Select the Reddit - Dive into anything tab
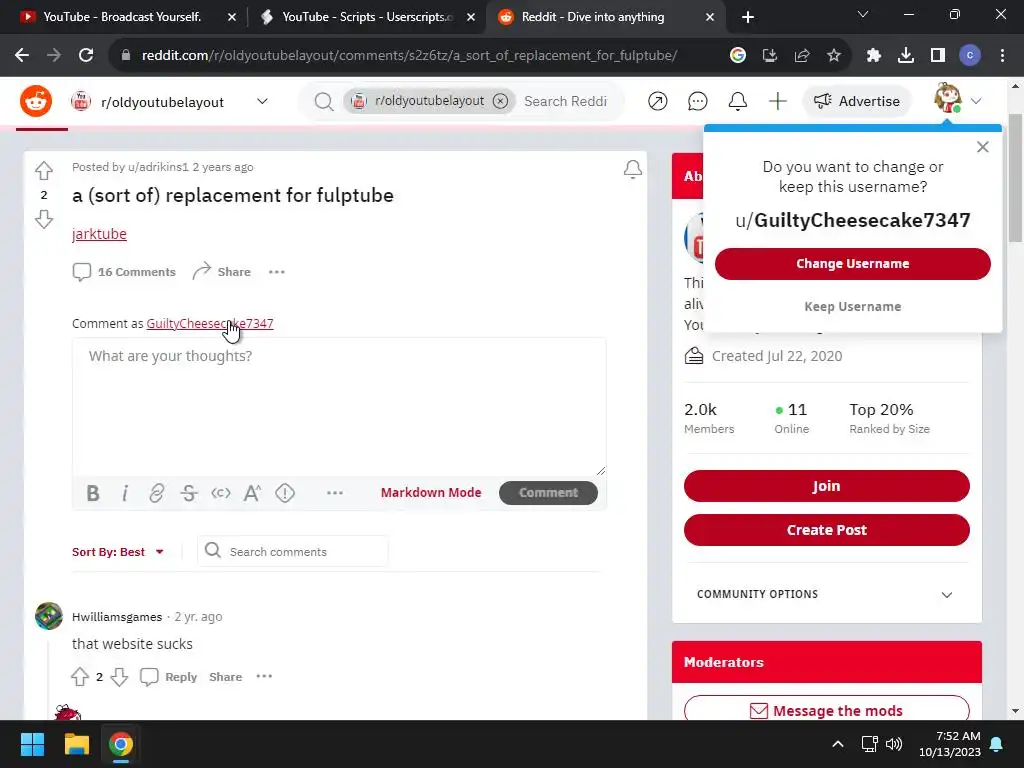The width and height of the screenshot is (1024, 768). pyautogui.click(x=605, y=17)
